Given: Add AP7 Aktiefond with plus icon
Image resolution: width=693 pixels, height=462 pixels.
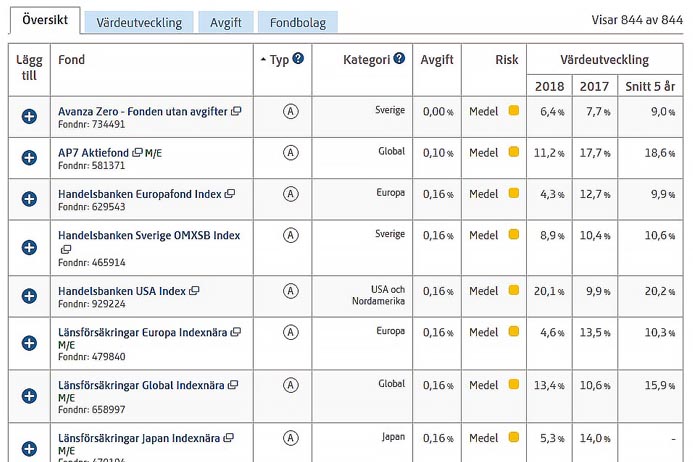Looking at the screenshot, I should [x=29, y=157].
